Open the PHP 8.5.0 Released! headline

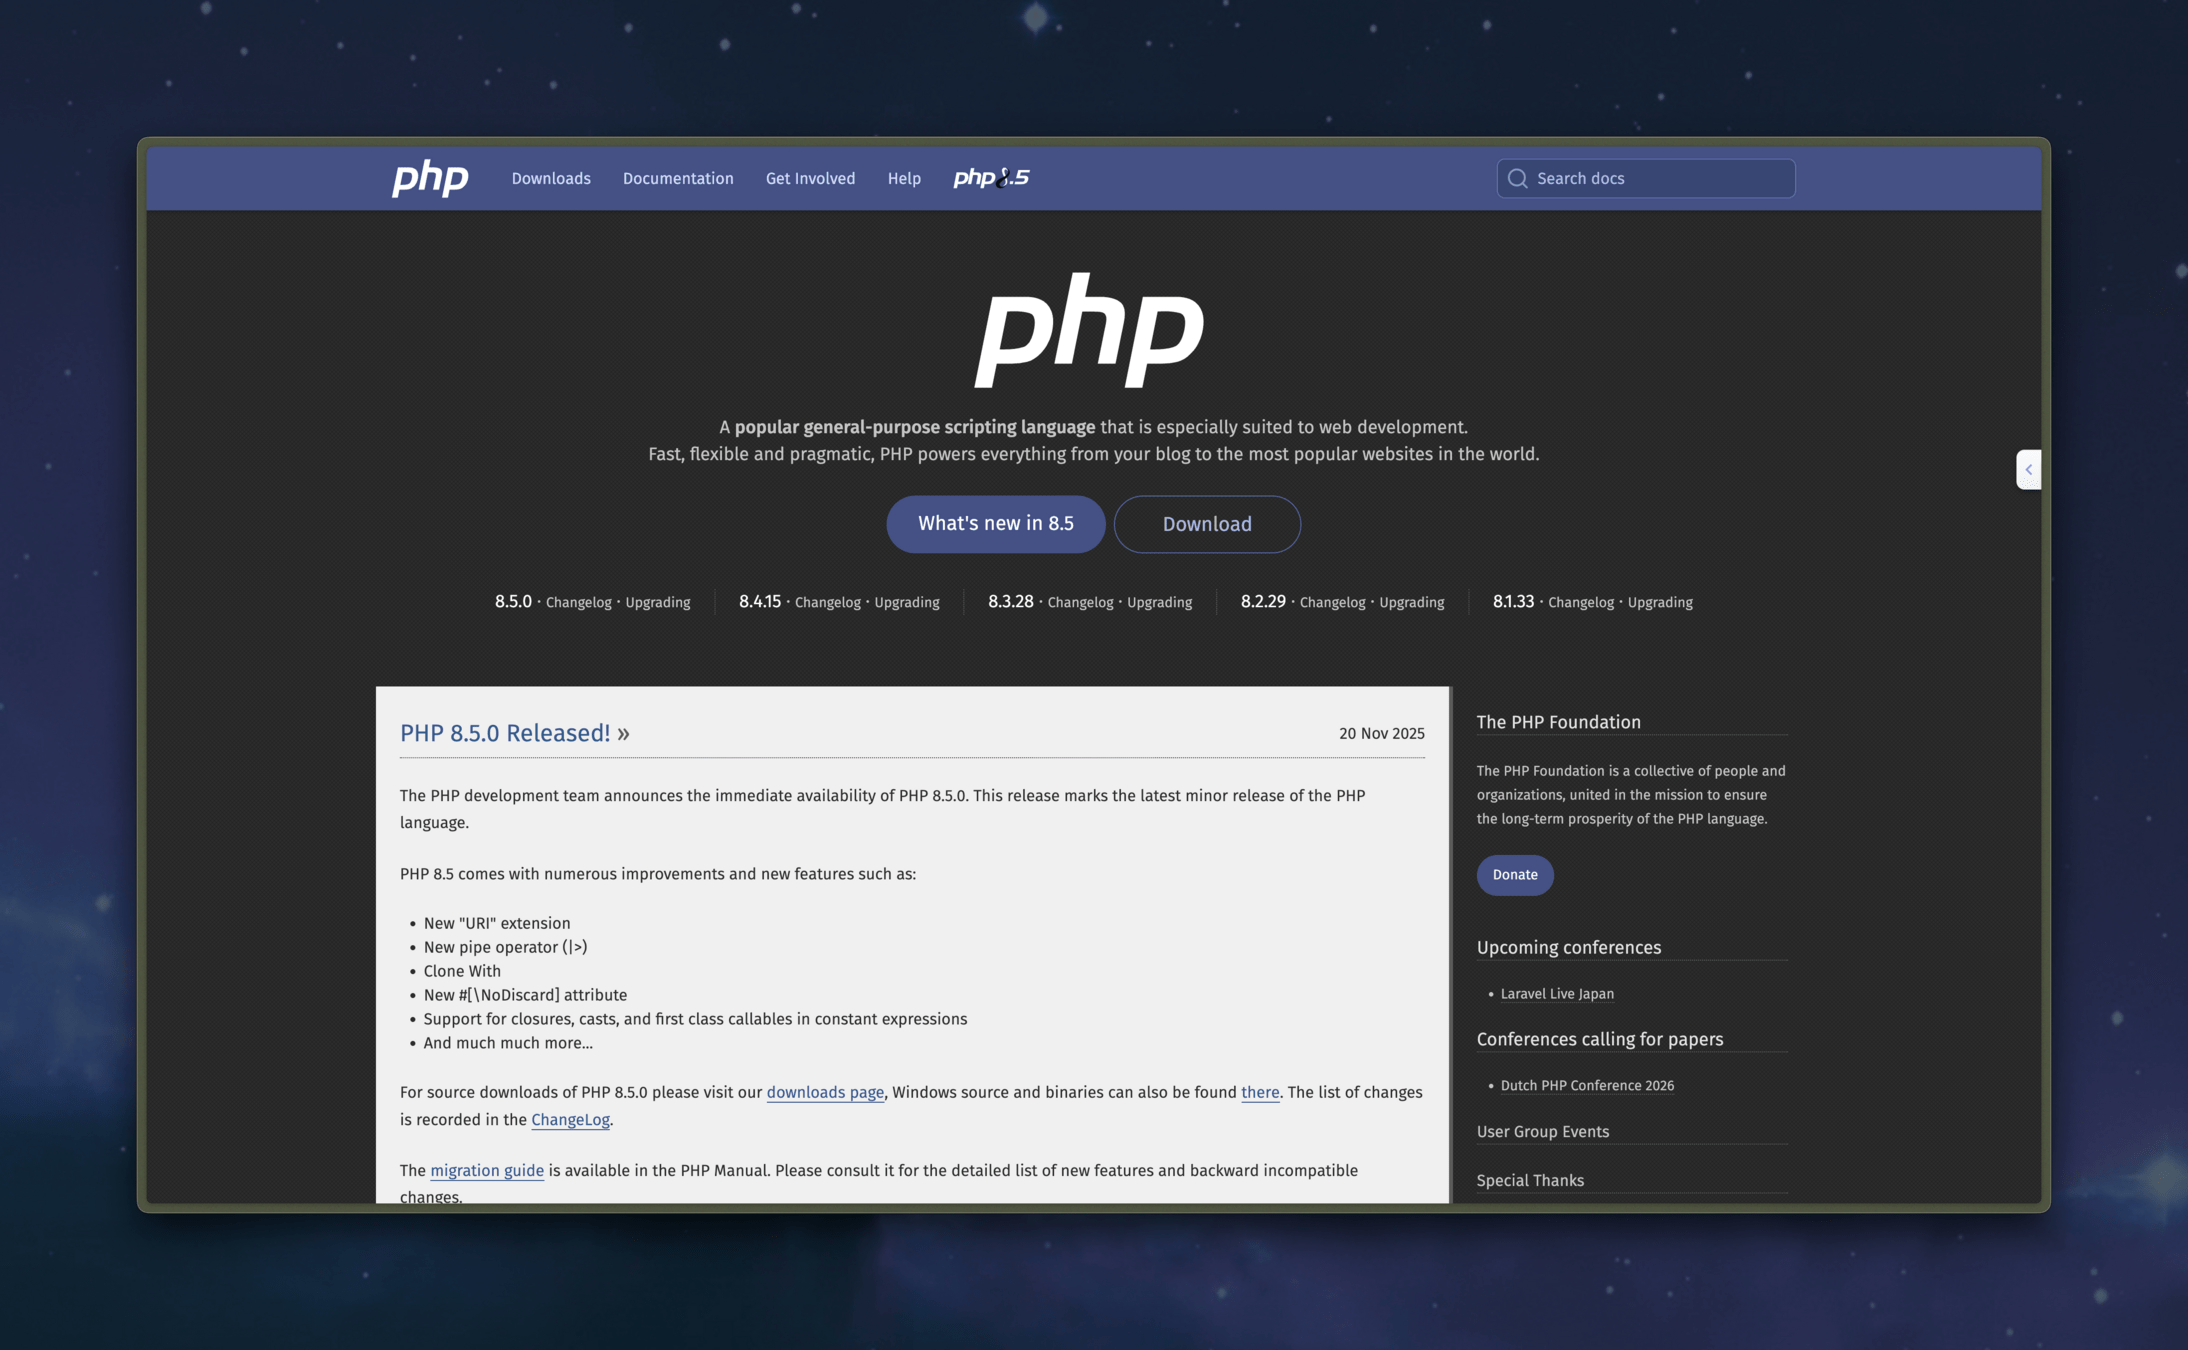click(x=505, y=733)
